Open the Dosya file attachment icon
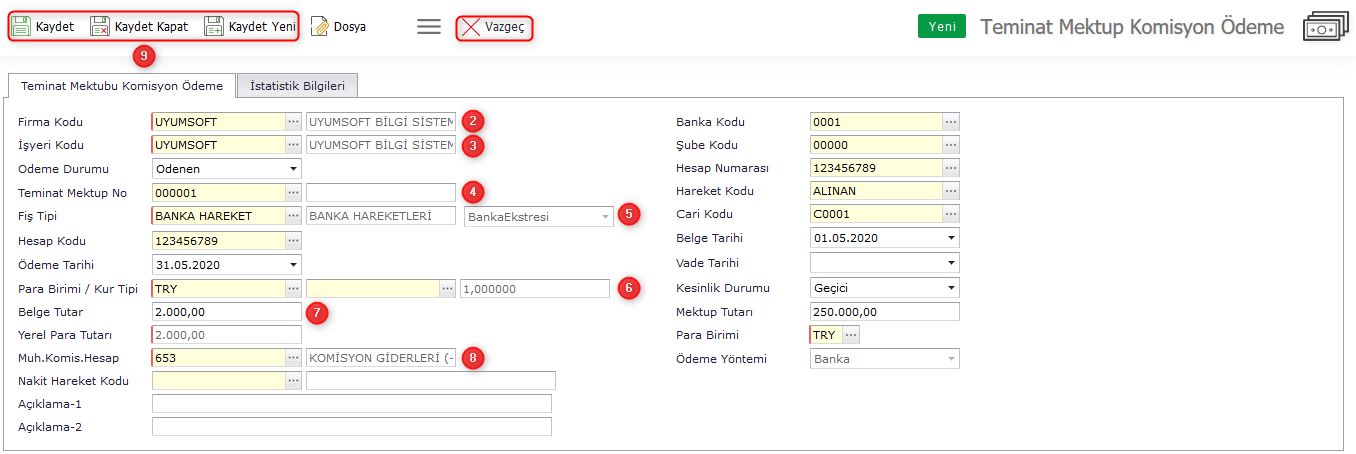Image resolution: width=1356 pixels, height=454 pixels. (320, 27)
